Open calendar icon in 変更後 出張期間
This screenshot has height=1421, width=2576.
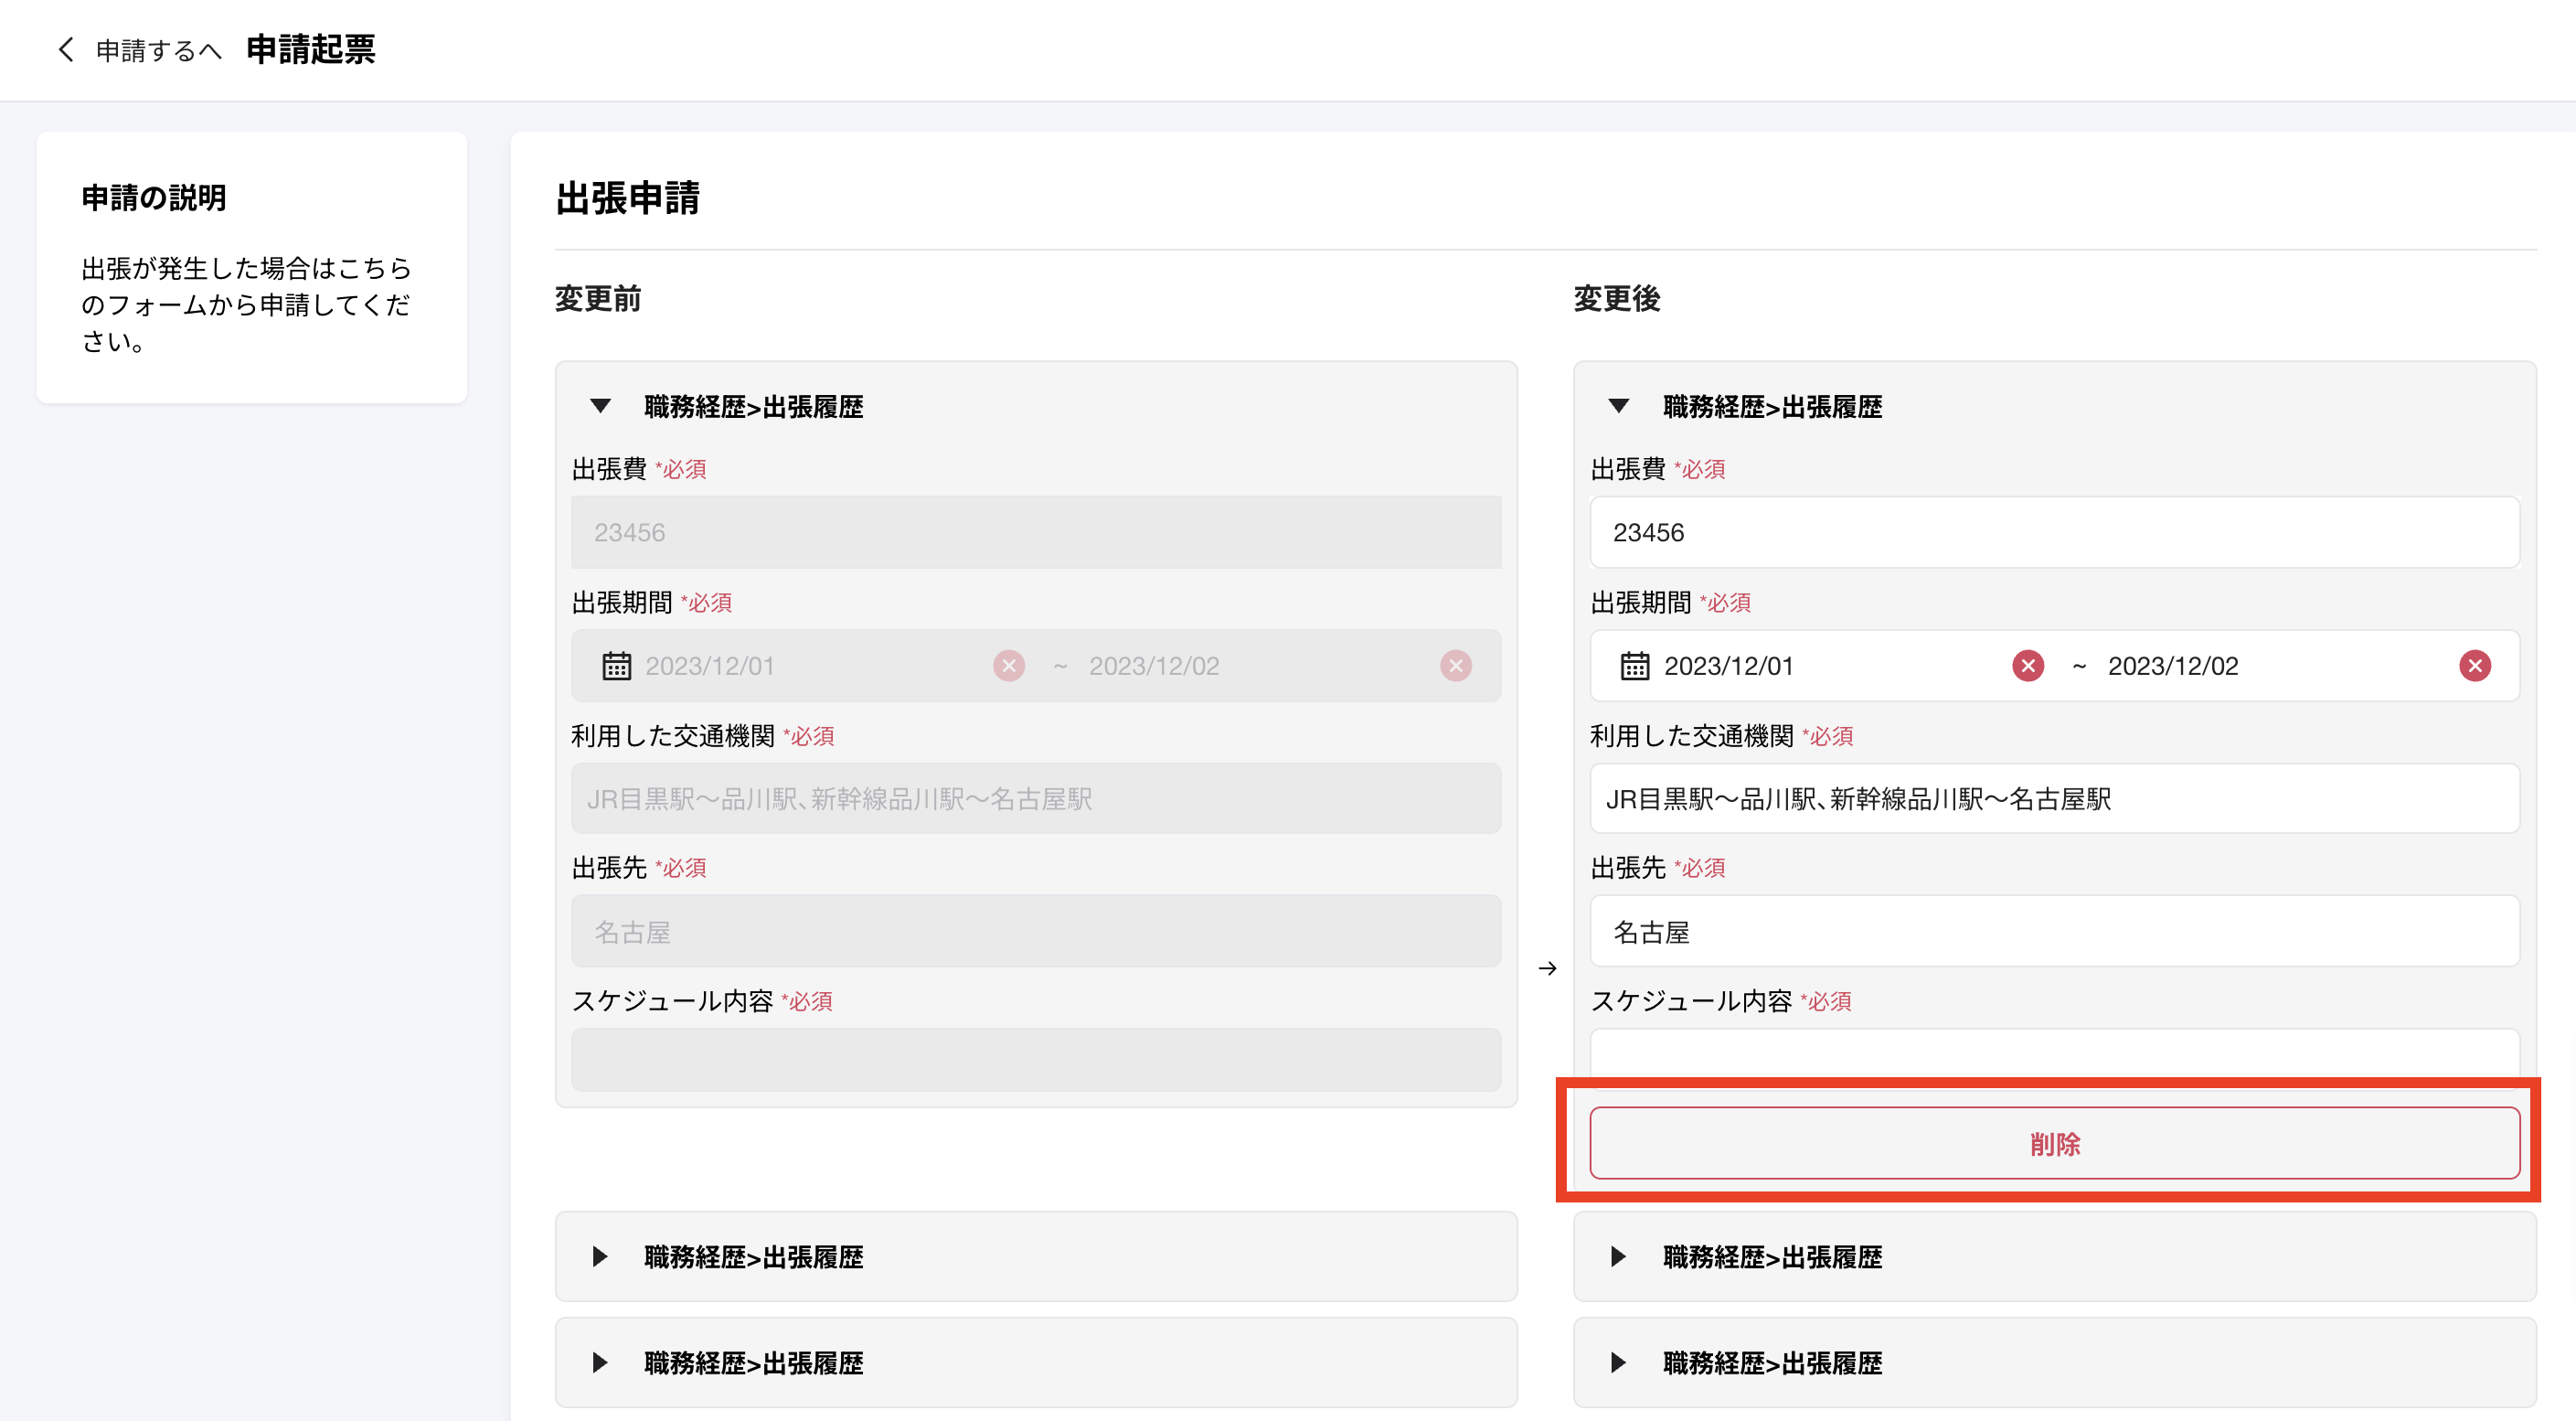tap(1634, 666)
